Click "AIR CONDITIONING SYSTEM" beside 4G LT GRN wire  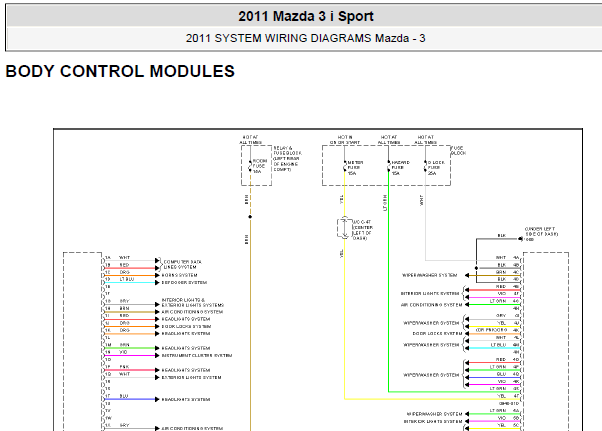(x=431, y=305)
